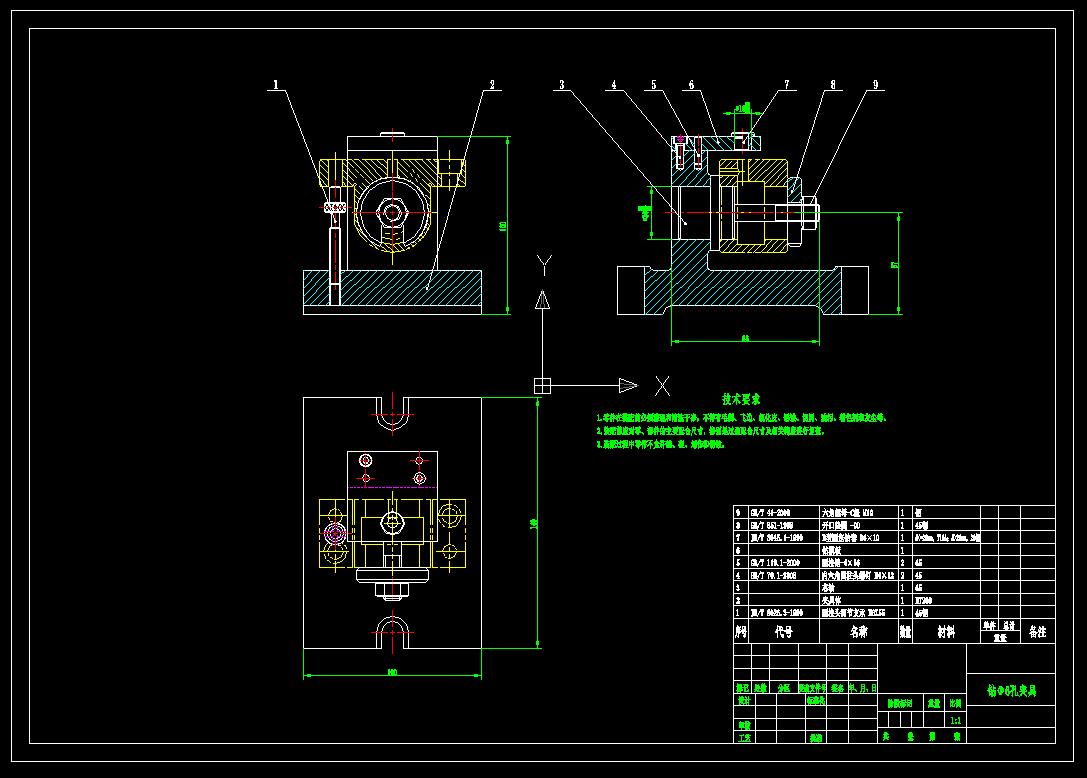Select balloon number 2 callout
1087x778 pixels.
492,85
